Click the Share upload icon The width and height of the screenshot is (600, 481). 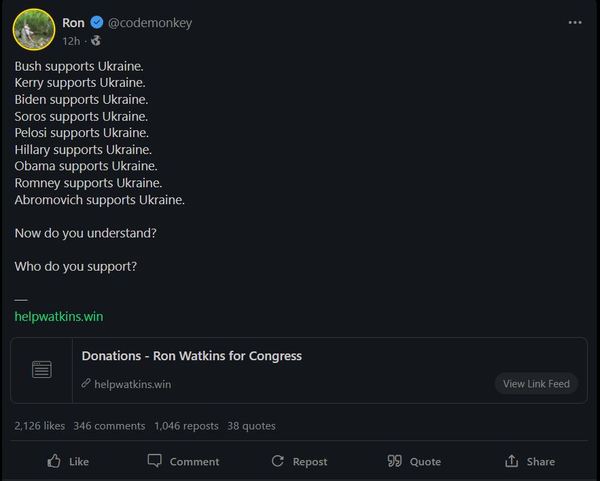click(x=512, y=461)
